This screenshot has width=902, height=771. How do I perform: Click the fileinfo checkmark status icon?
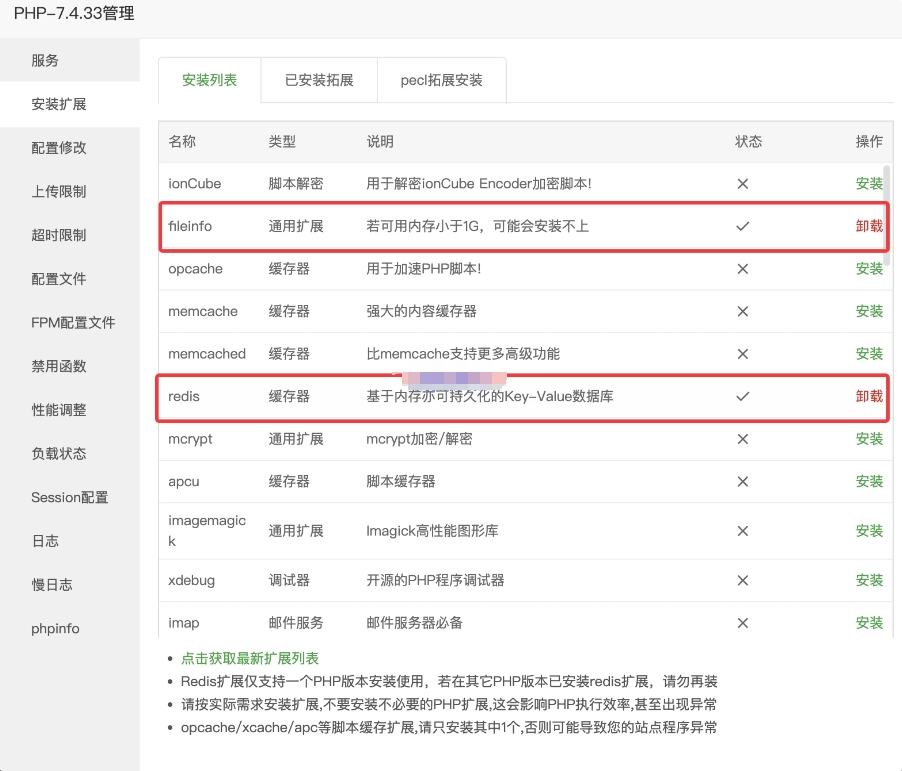[743, 226]
